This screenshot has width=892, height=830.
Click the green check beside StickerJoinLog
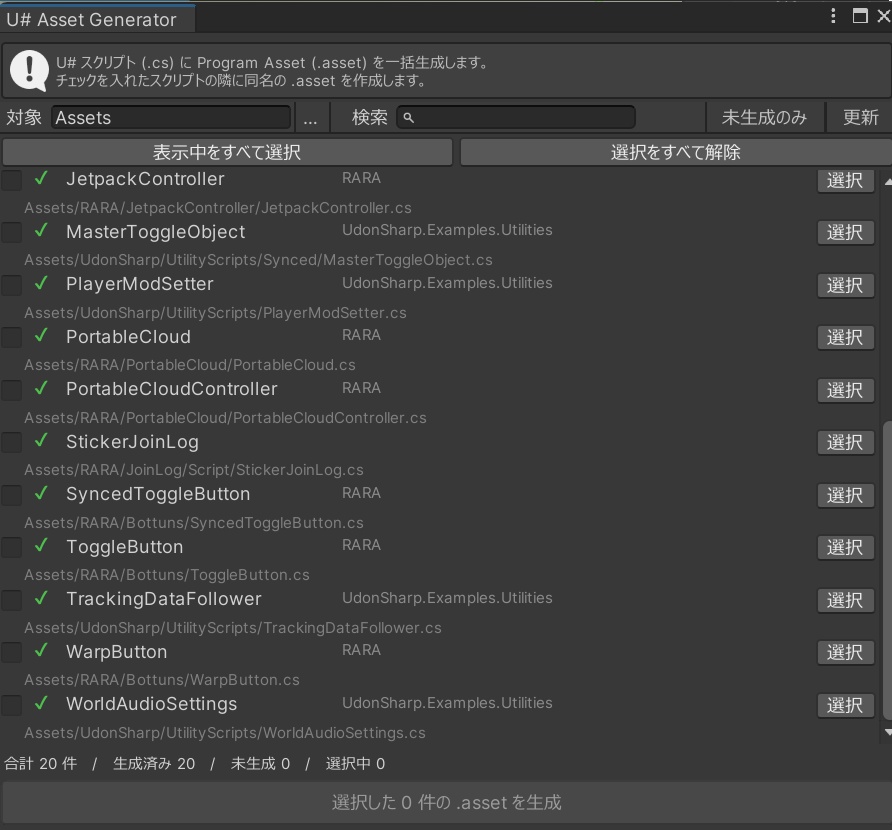41,440
